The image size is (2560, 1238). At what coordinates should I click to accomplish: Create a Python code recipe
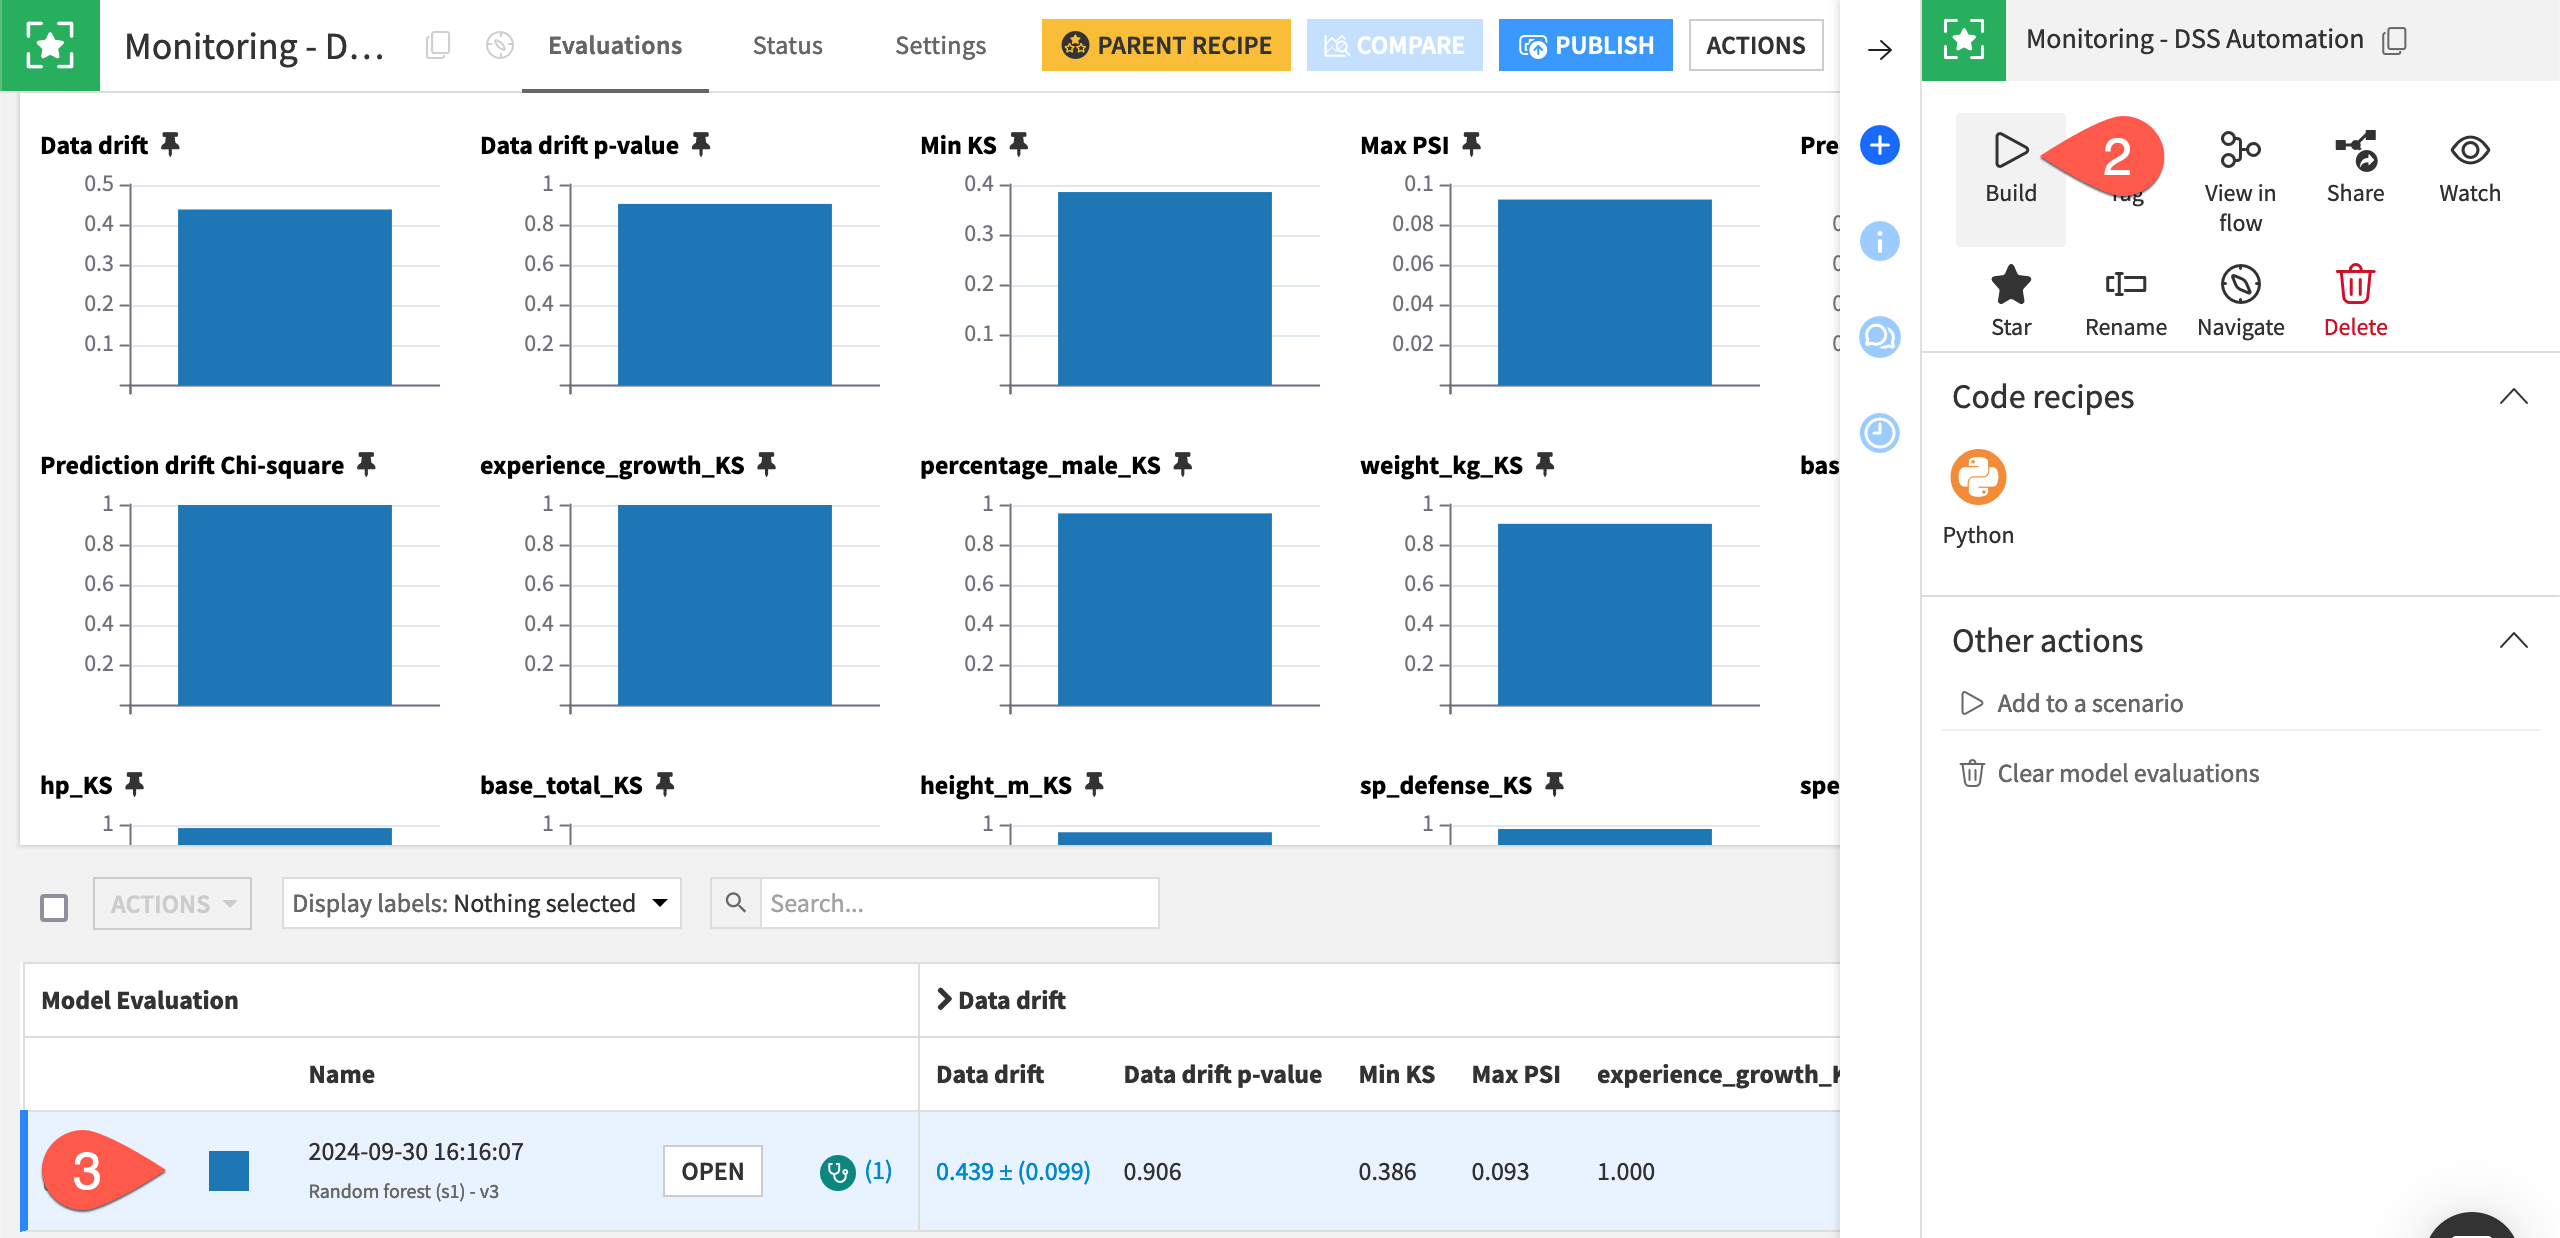click(x=1978, y=478)
